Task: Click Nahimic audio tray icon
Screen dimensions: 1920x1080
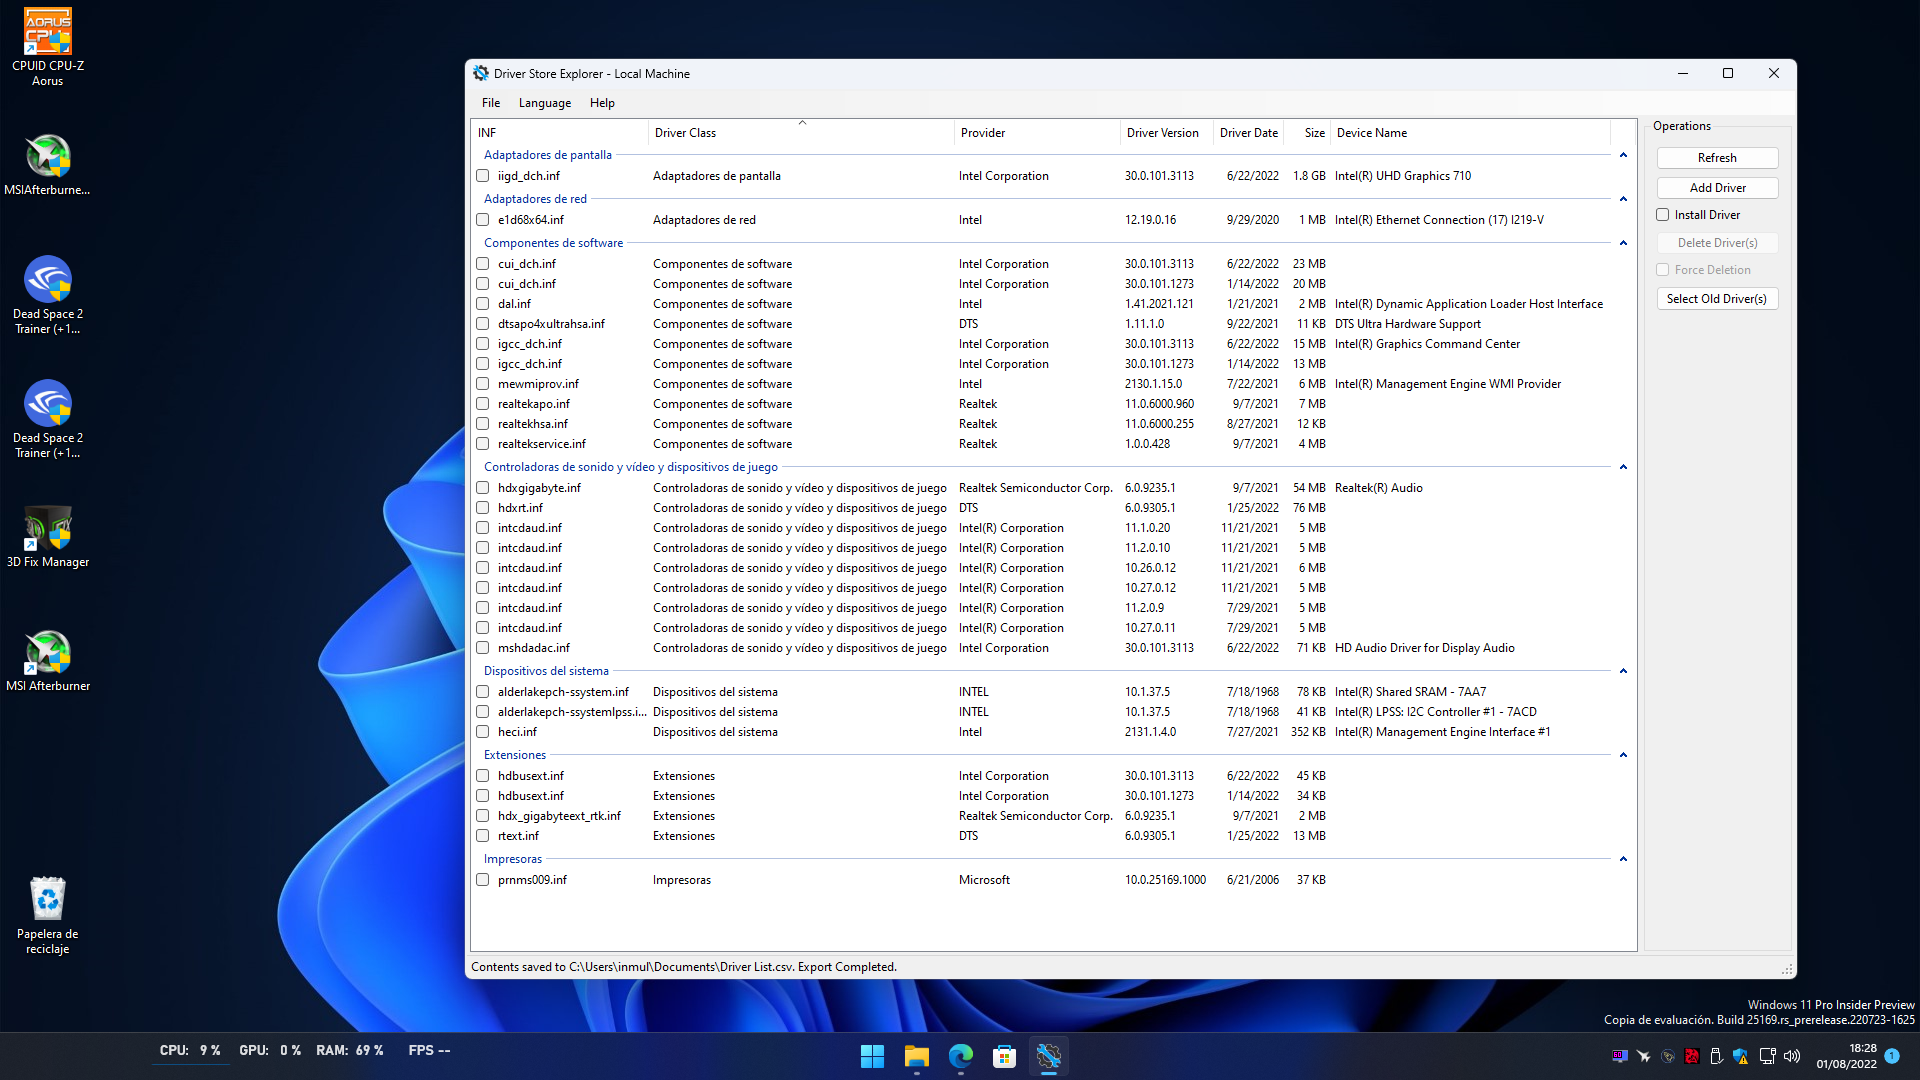Action: pos(1668,1056)
